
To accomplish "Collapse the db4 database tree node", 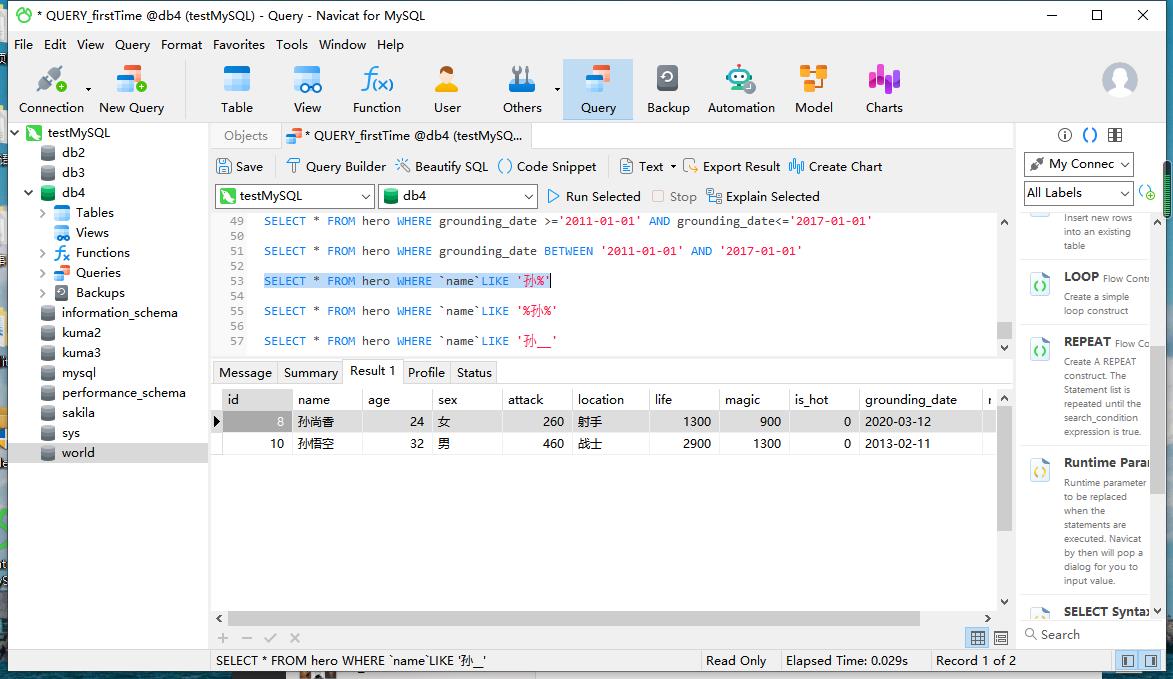I will (28, 193).
